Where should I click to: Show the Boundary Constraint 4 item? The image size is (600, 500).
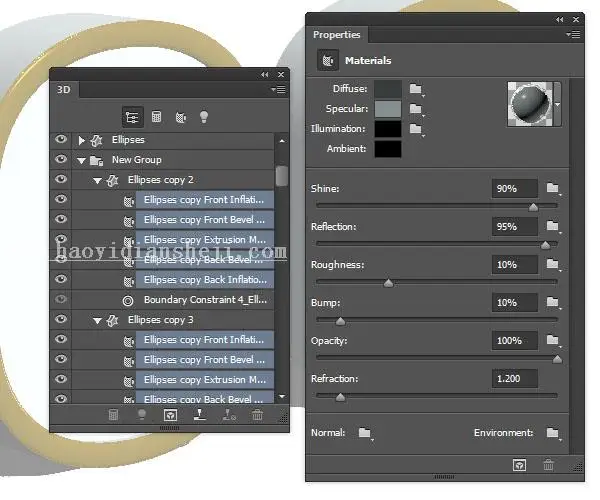point(61,299)
